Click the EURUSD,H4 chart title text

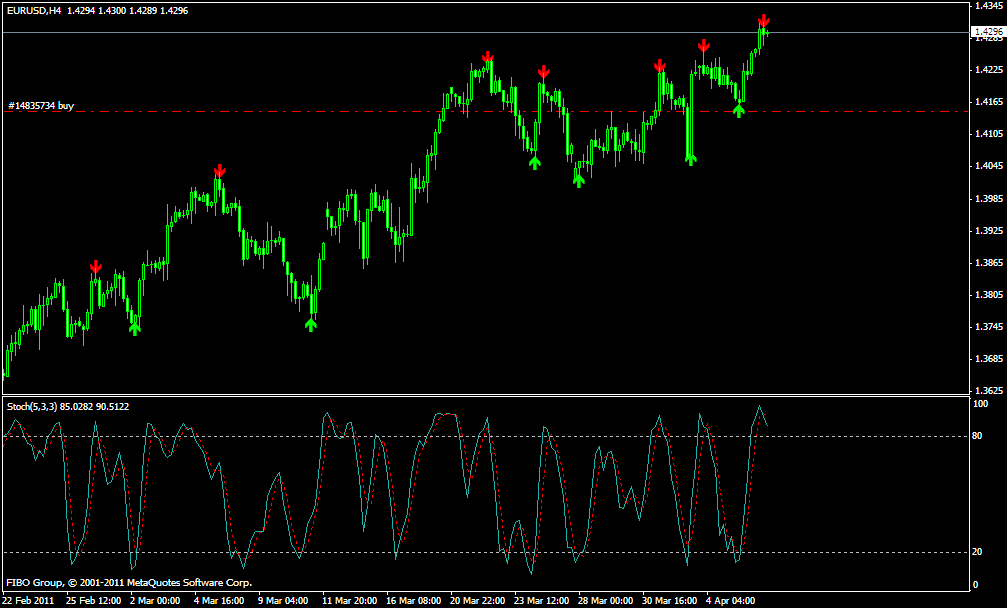click(34, 10)
